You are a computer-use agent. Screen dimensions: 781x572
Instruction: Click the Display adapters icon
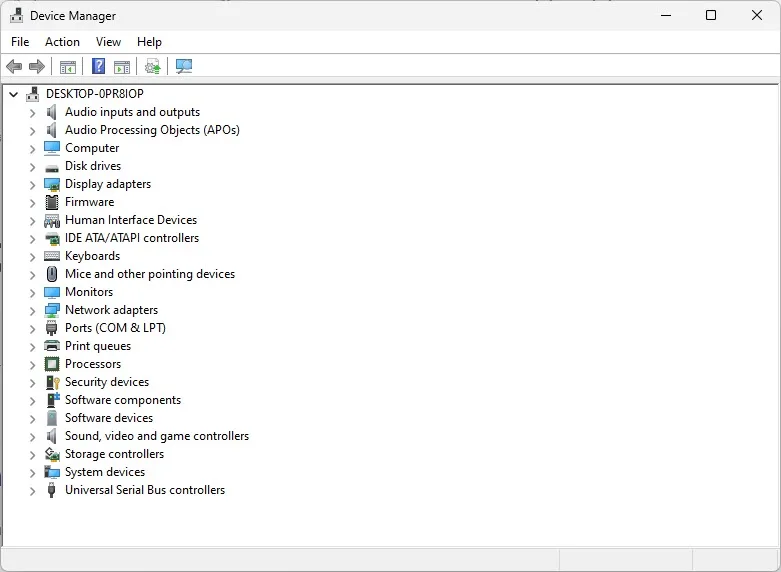52,184
